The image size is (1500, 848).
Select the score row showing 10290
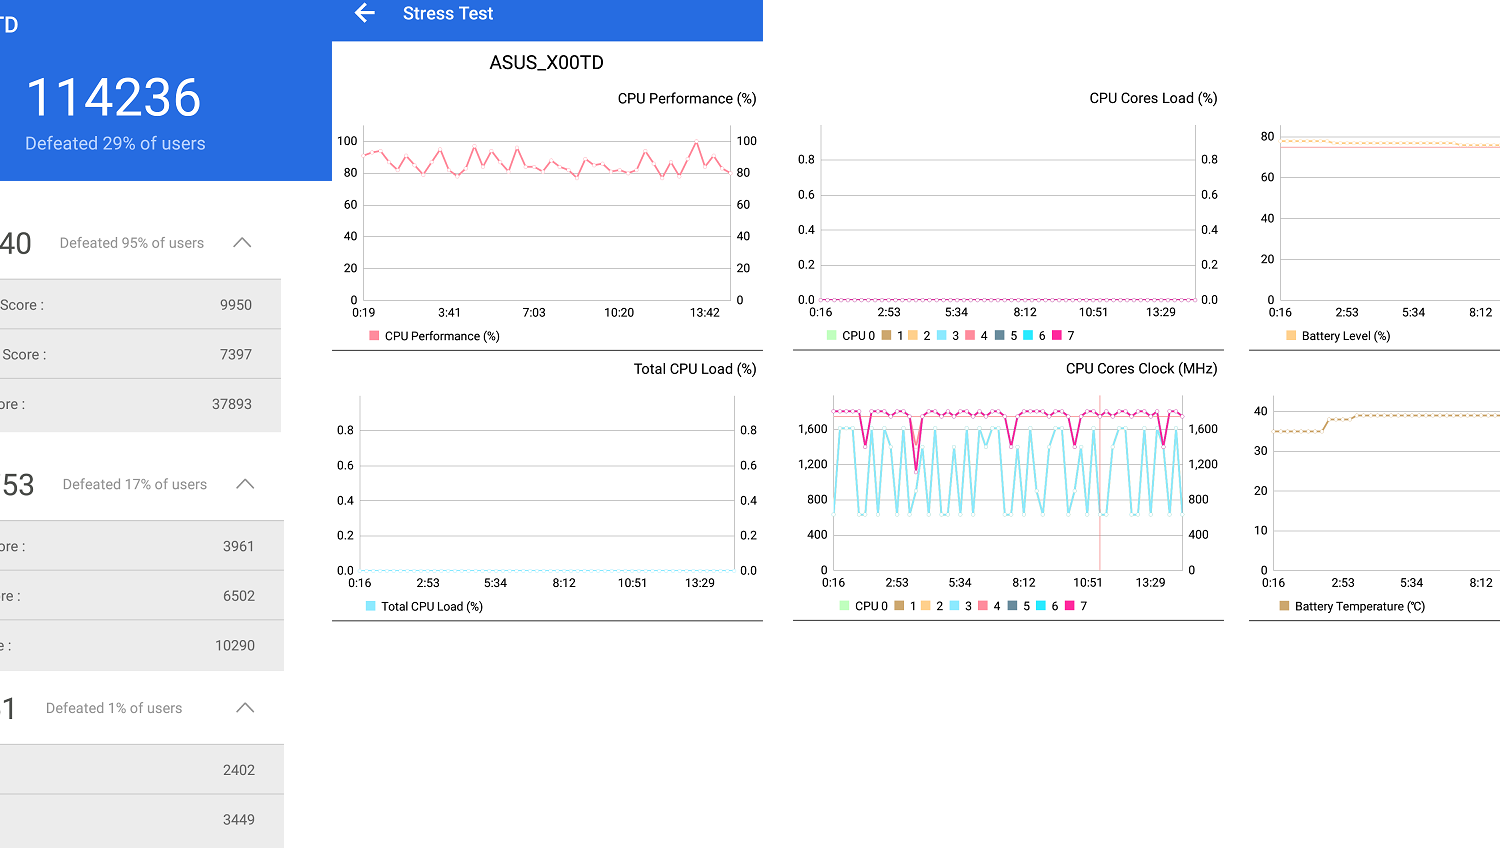(x=140, y=645)
